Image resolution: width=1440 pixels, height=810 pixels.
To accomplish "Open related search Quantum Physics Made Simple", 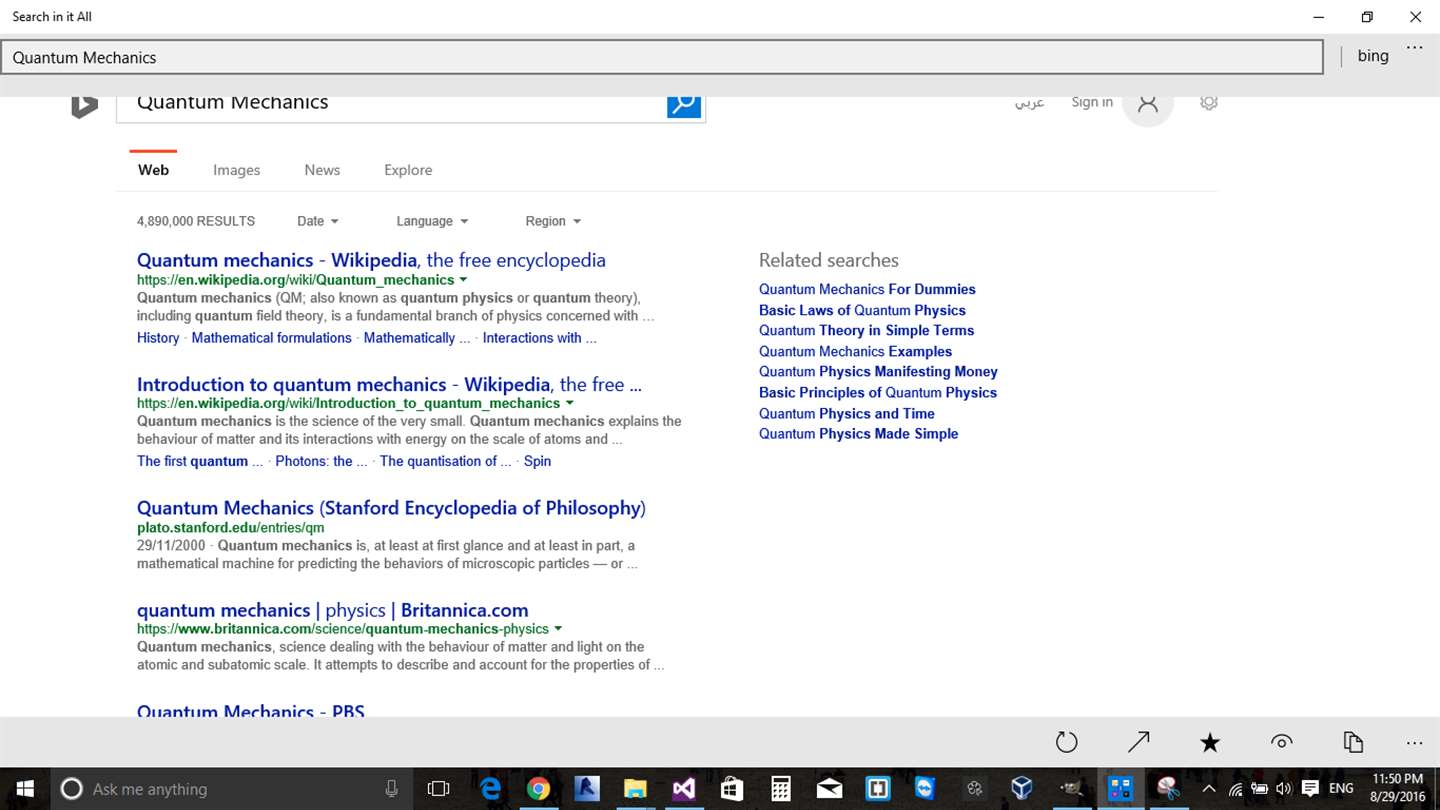I will tap(858, 433).
